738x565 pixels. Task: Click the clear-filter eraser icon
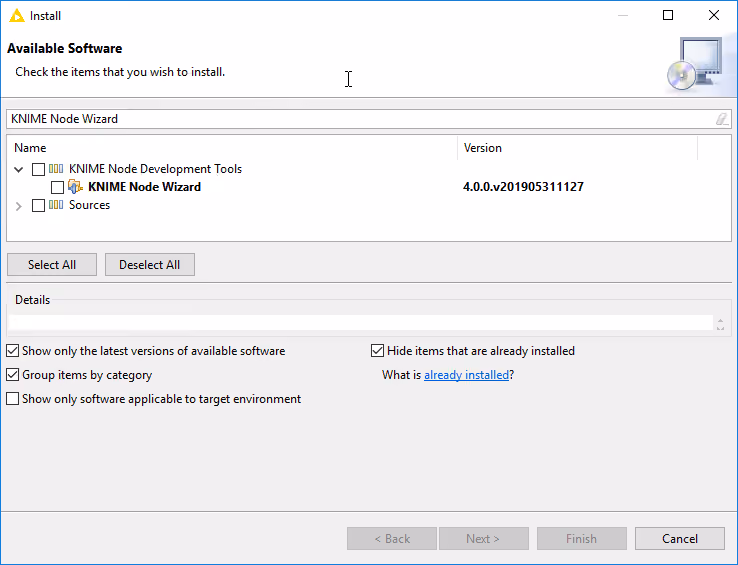(x=722, y=119)
